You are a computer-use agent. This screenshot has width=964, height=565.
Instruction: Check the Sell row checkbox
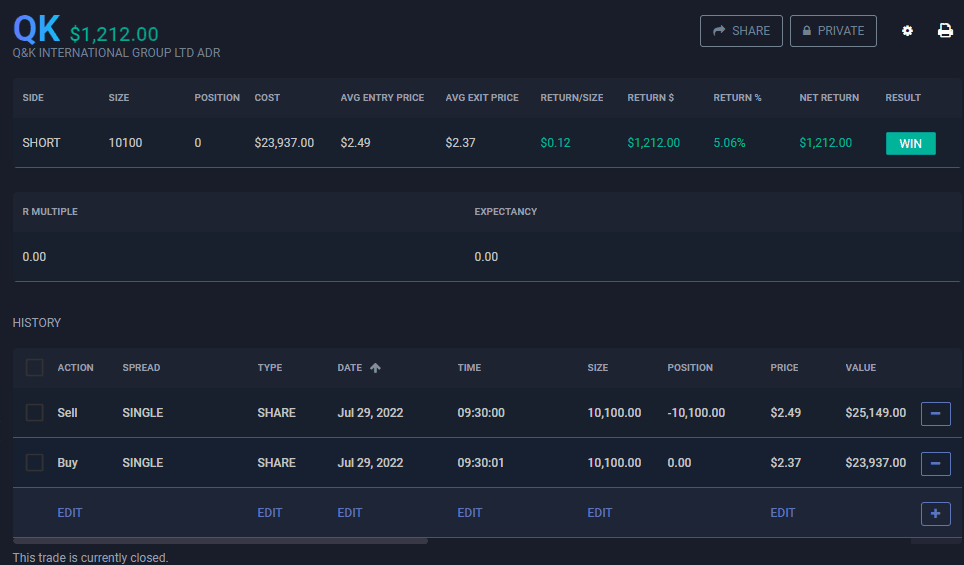tap(35, 413)
